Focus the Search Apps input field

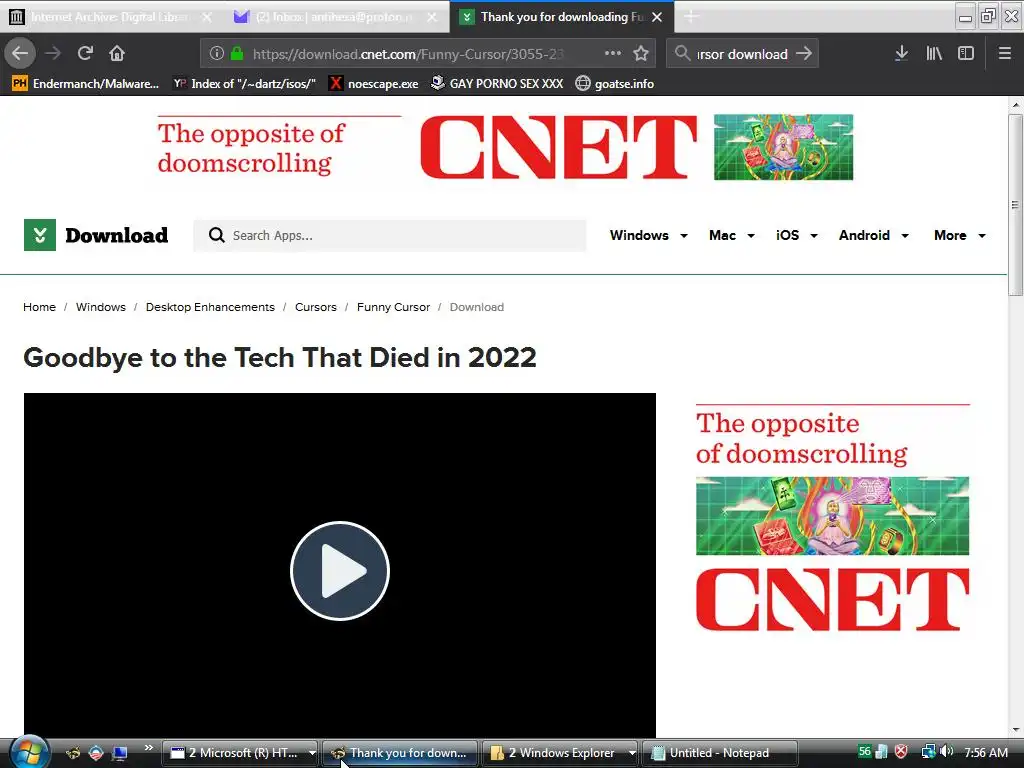pyautogui.click(x=390, y=235)
